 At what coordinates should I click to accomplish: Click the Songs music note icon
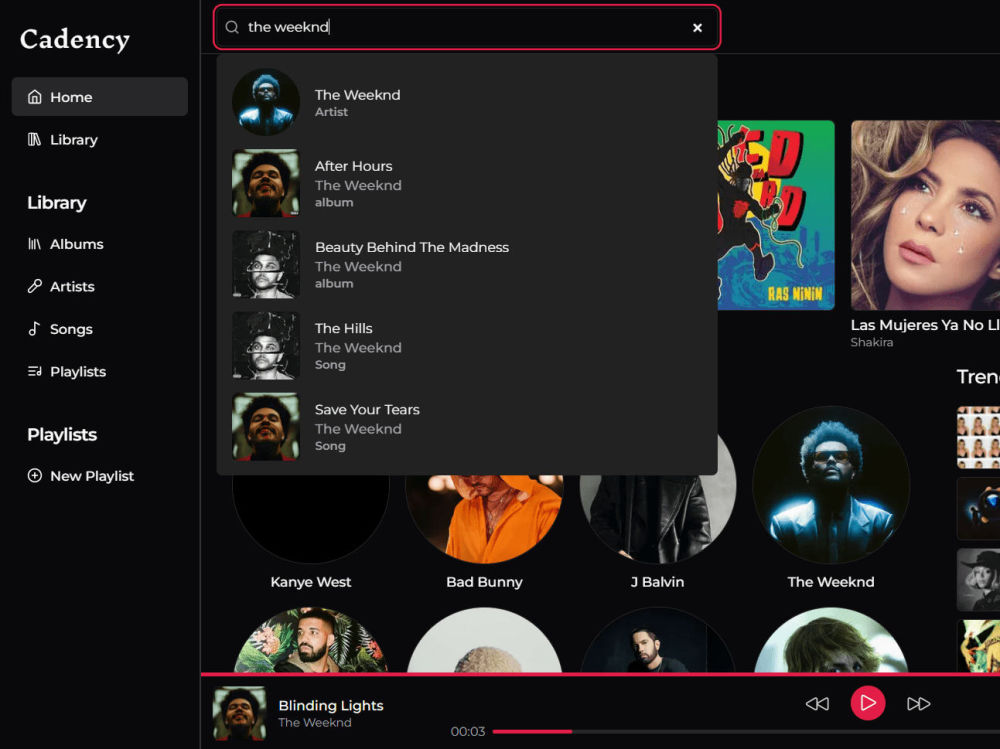click(x=34, y=329)
